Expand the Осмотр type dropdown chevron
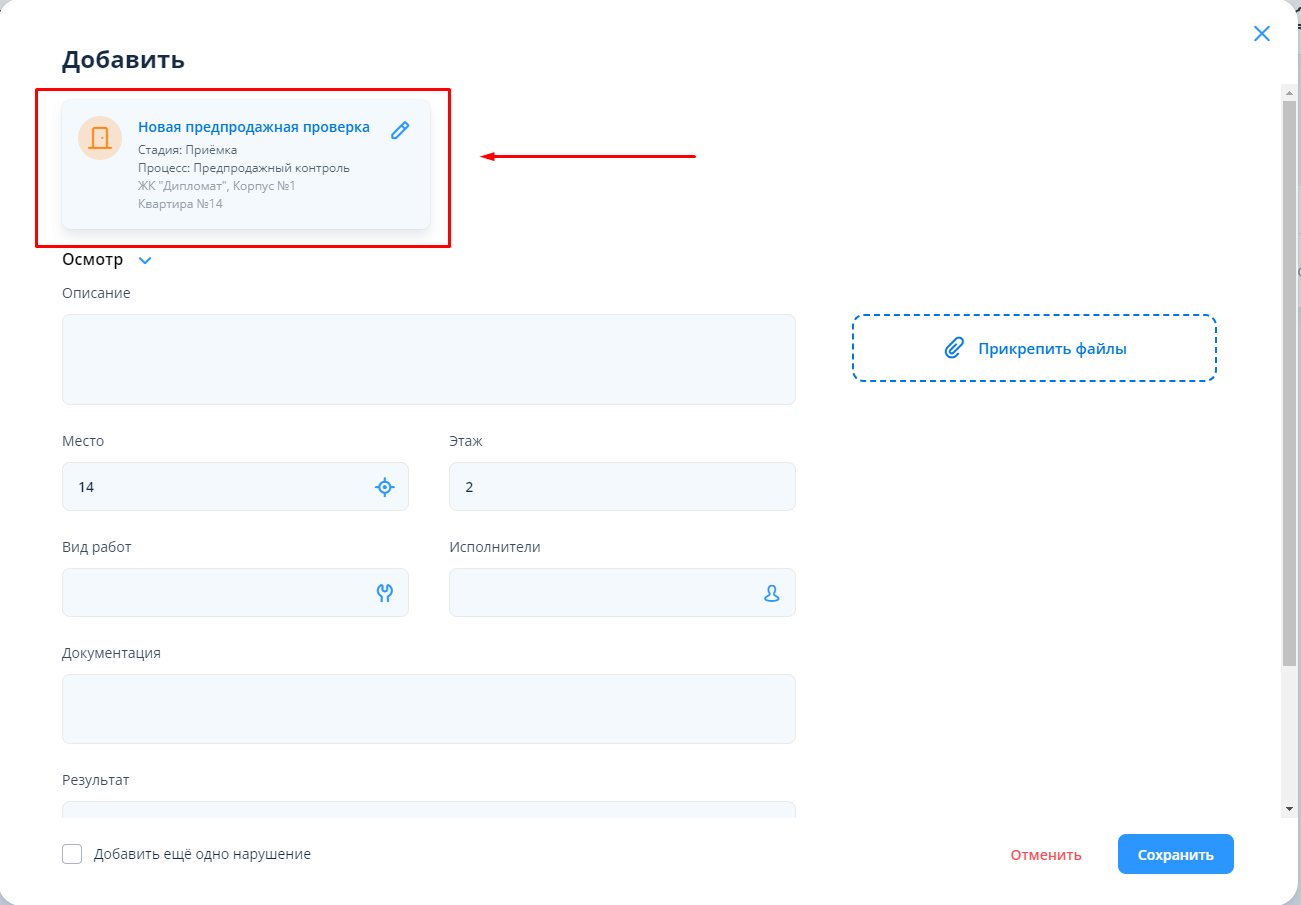The height and width of the screenshot is (905, 1301). tap(145, 260)
